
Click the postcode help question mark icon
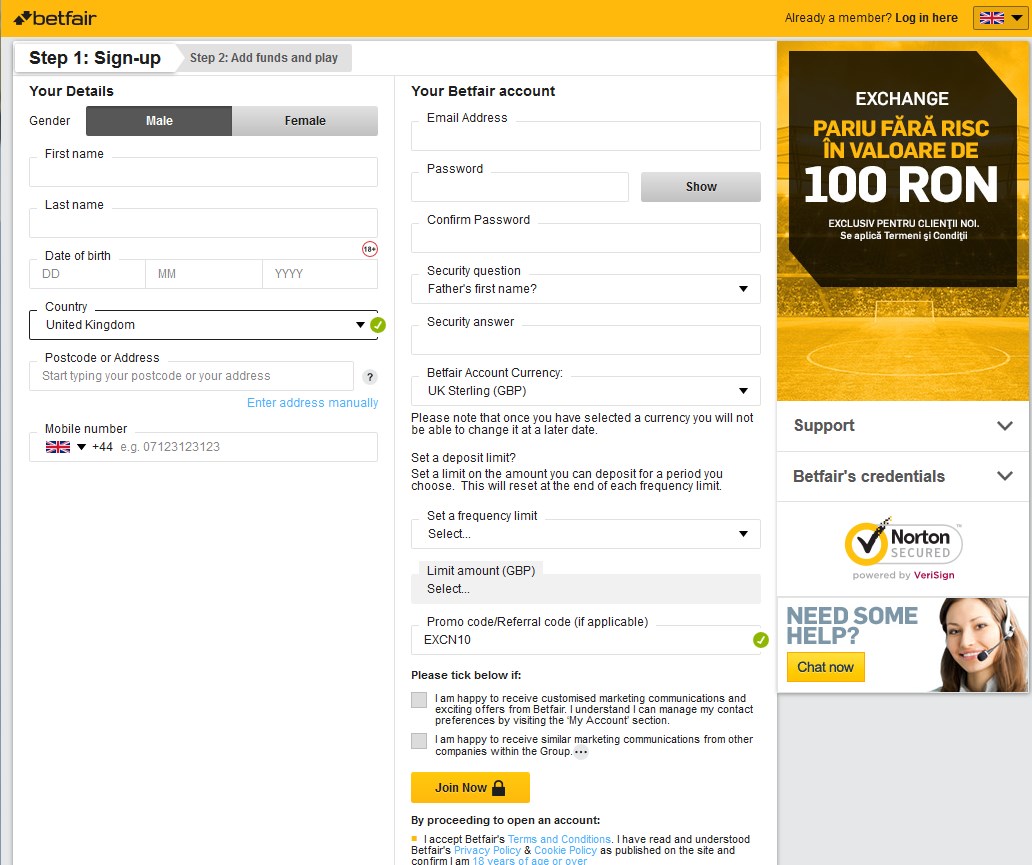[370, 377]
